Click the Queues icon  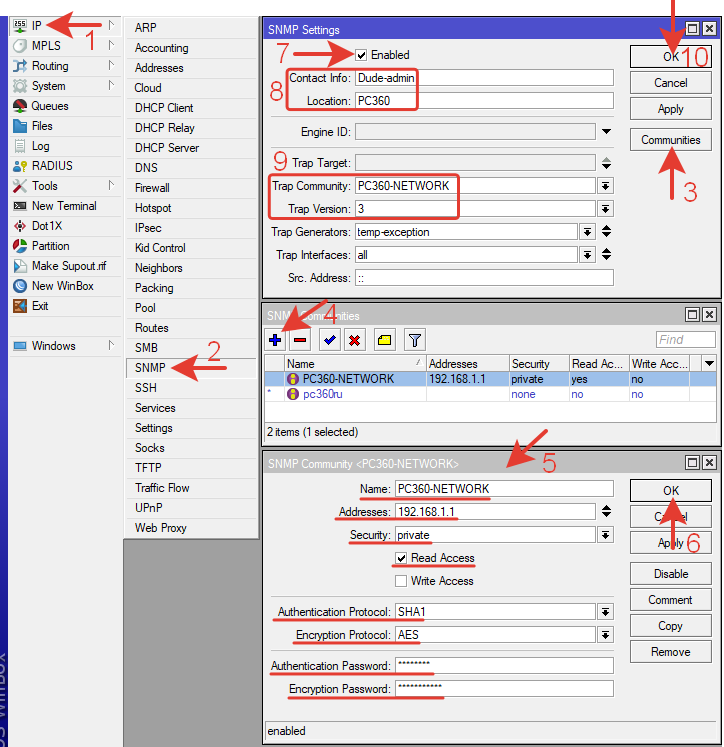coord(20,106)
